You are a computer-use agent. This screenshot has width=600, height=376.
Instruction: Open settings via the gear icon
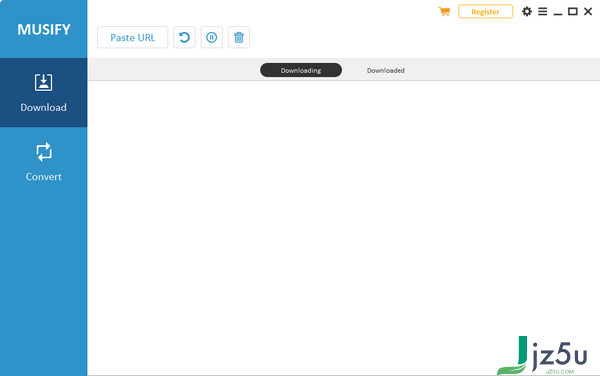(527, 11)
